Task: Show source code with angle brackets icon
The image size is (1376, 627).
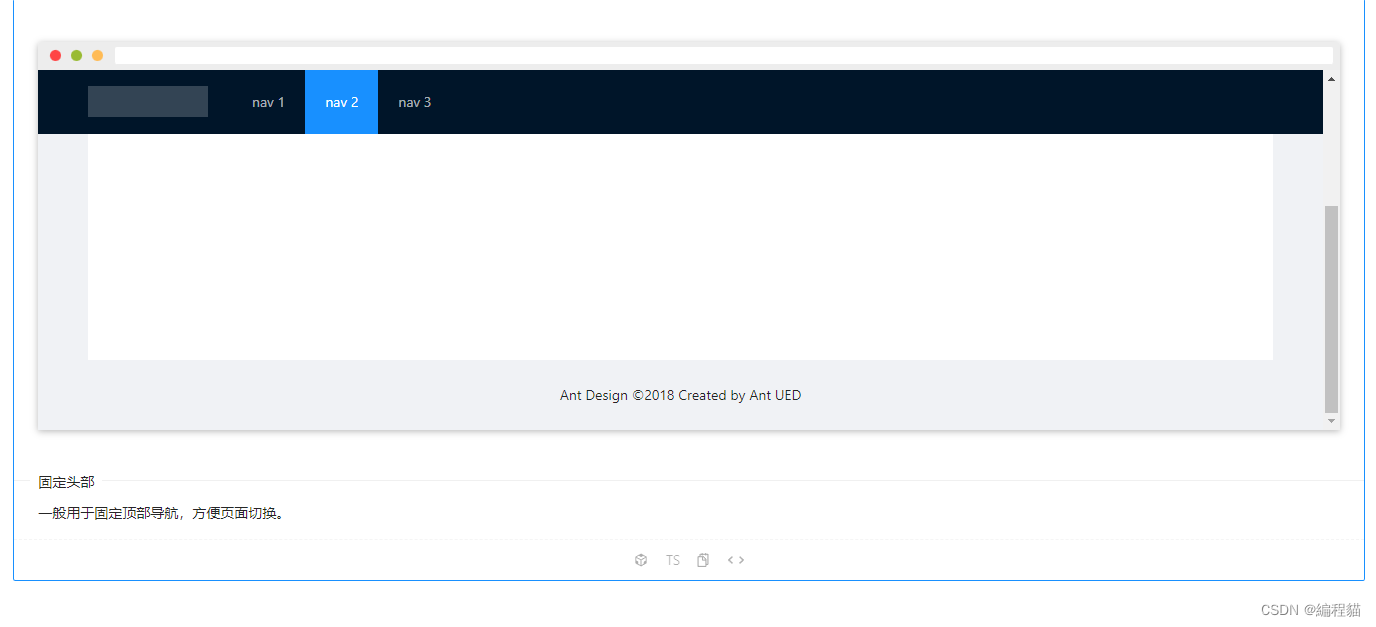Action: pyautogui.click(x=736, y=560)
